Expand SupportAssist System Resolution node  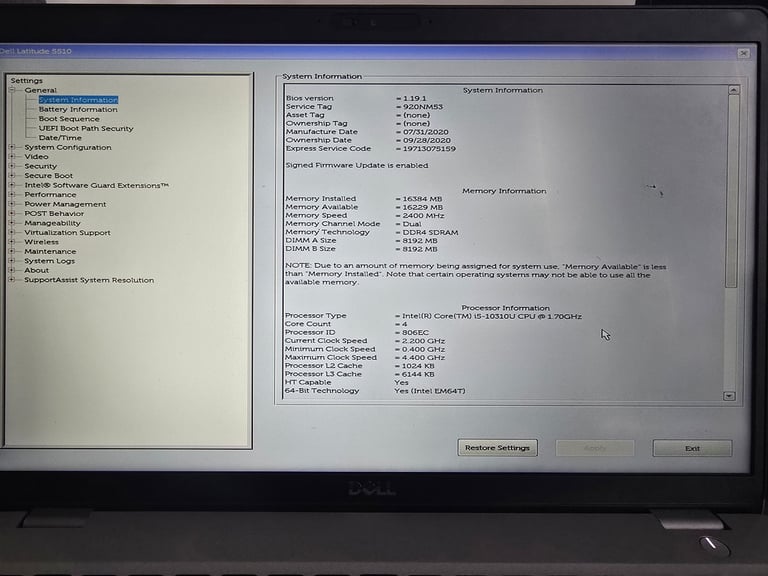[12, 280]
